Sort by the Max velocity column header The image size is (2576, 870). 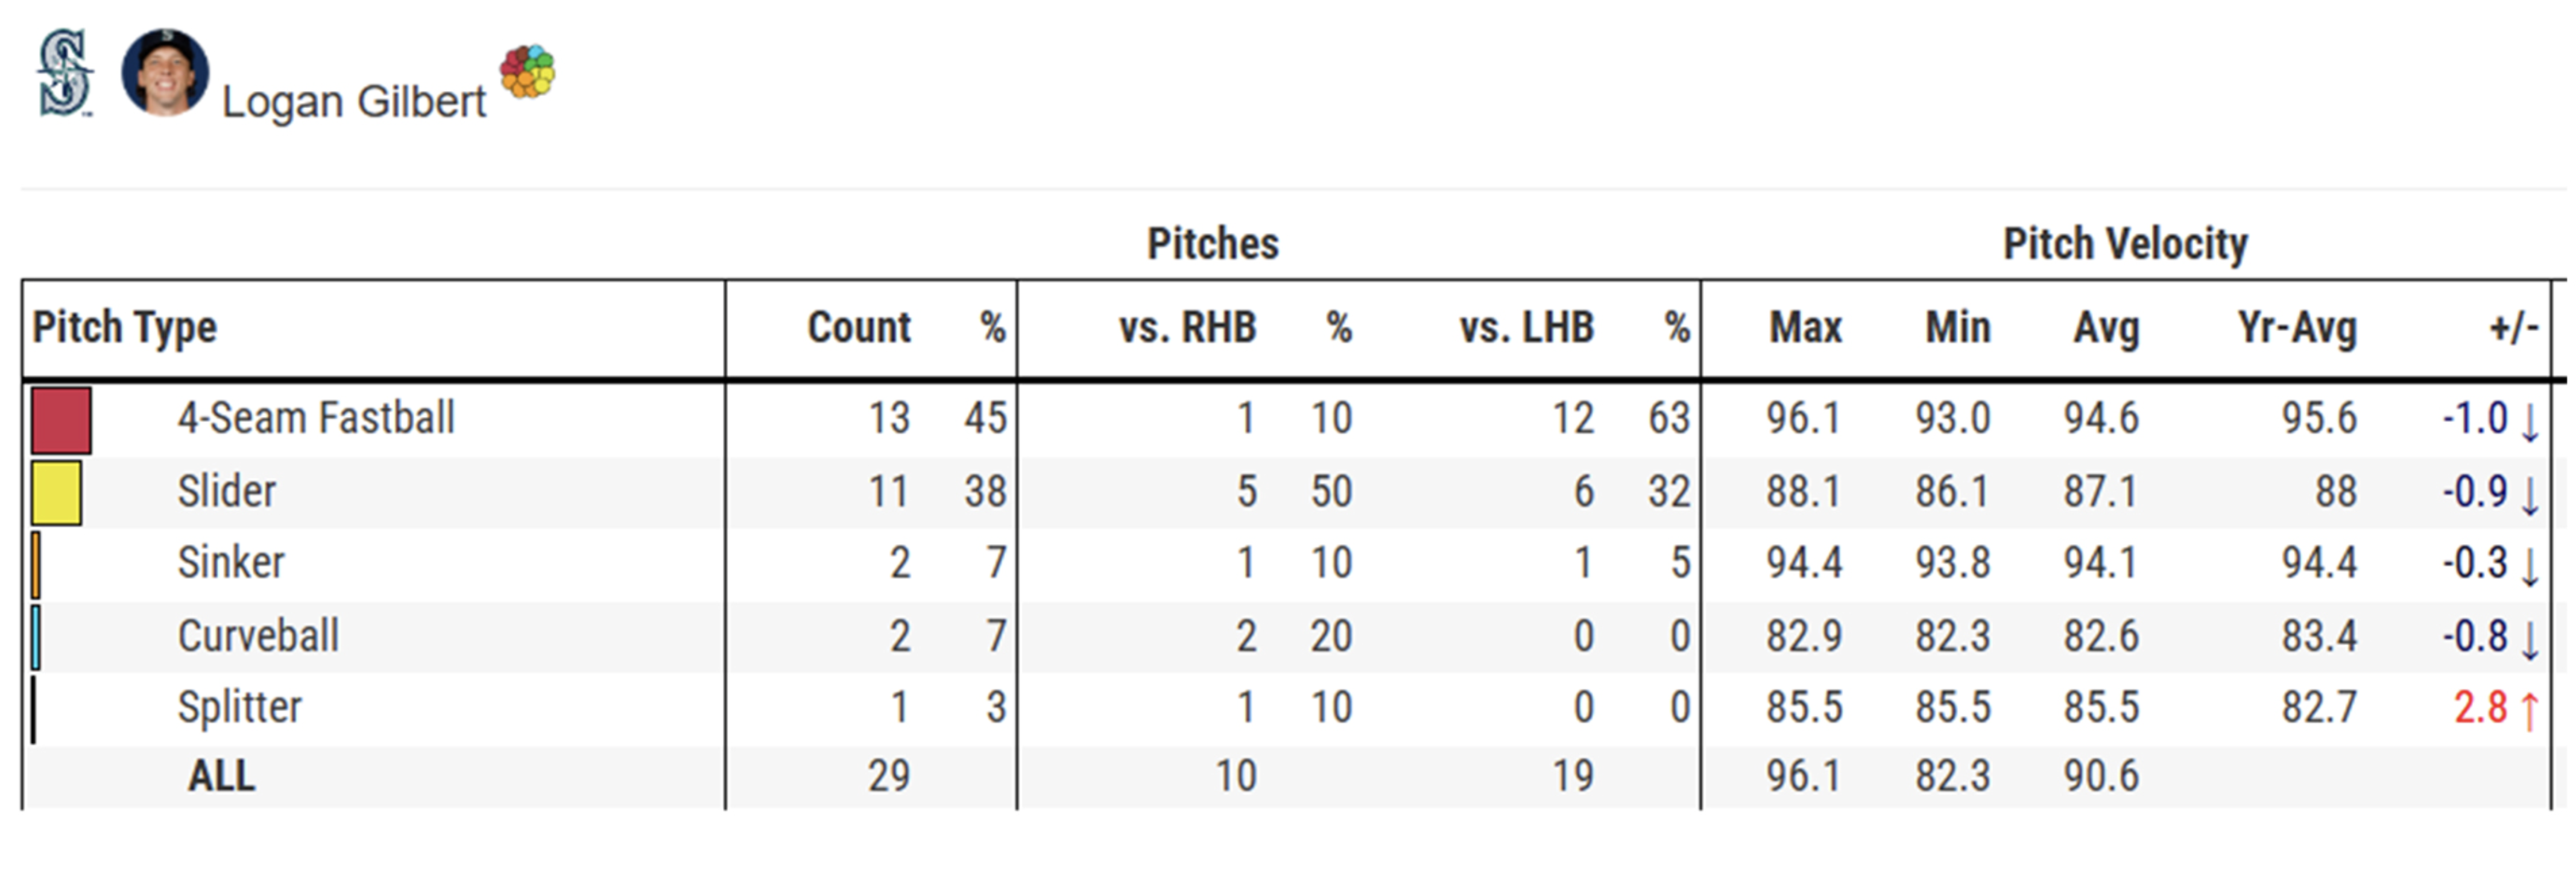pyautogui.click(x=1805, y=328)
